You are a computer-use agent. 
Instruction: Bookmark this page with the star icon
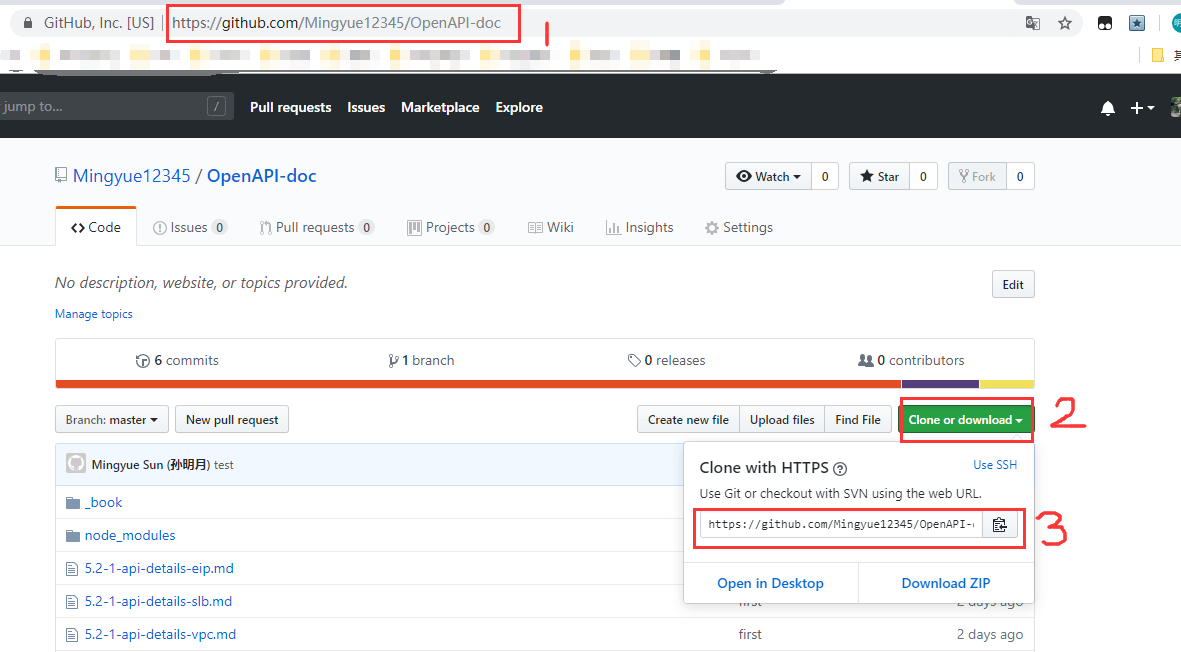[x=1064, y=23]
